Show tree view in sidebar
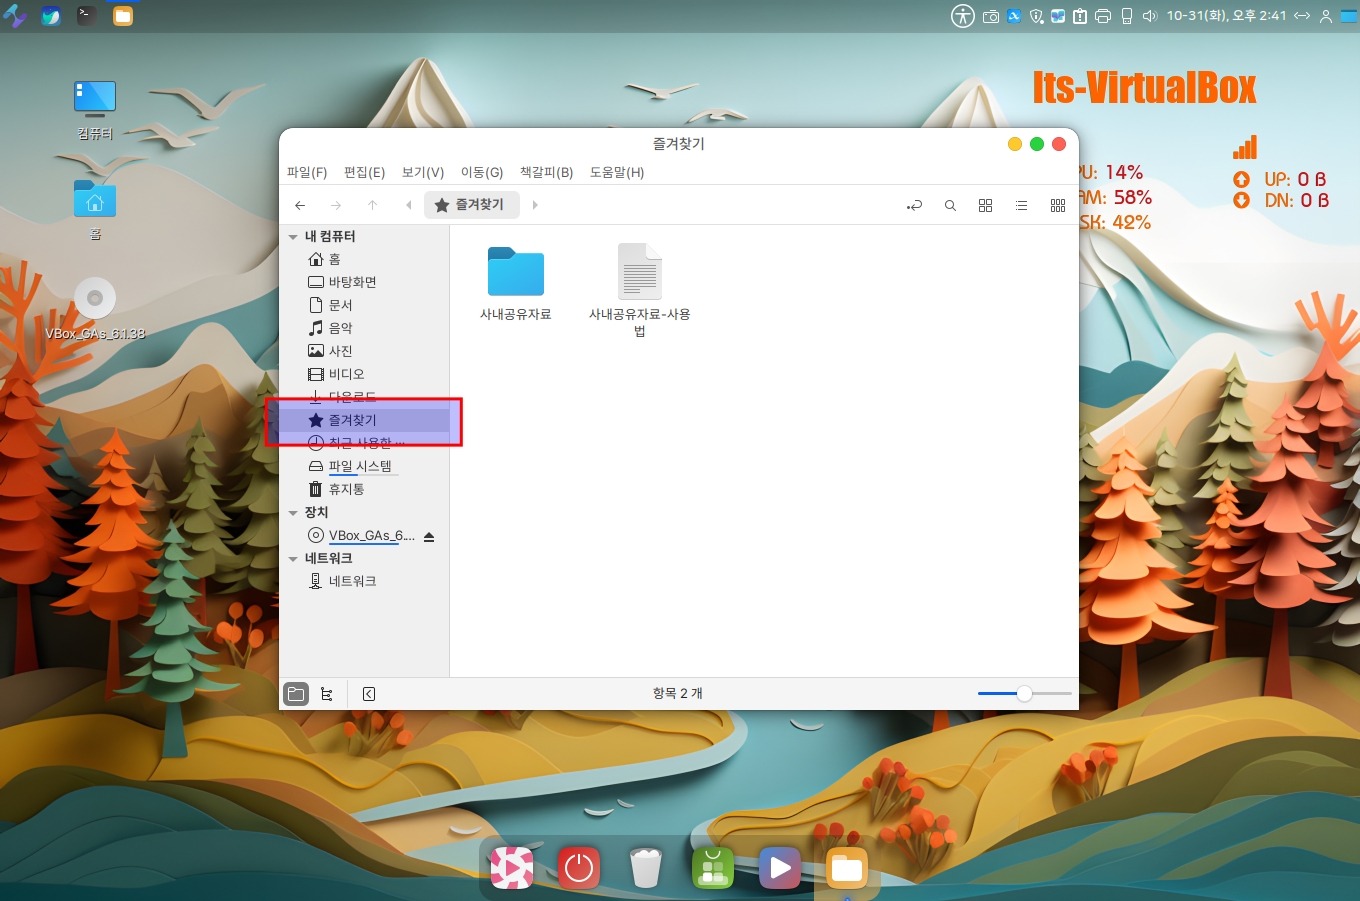Viewport: 1360px width, 901px height. 327,694
